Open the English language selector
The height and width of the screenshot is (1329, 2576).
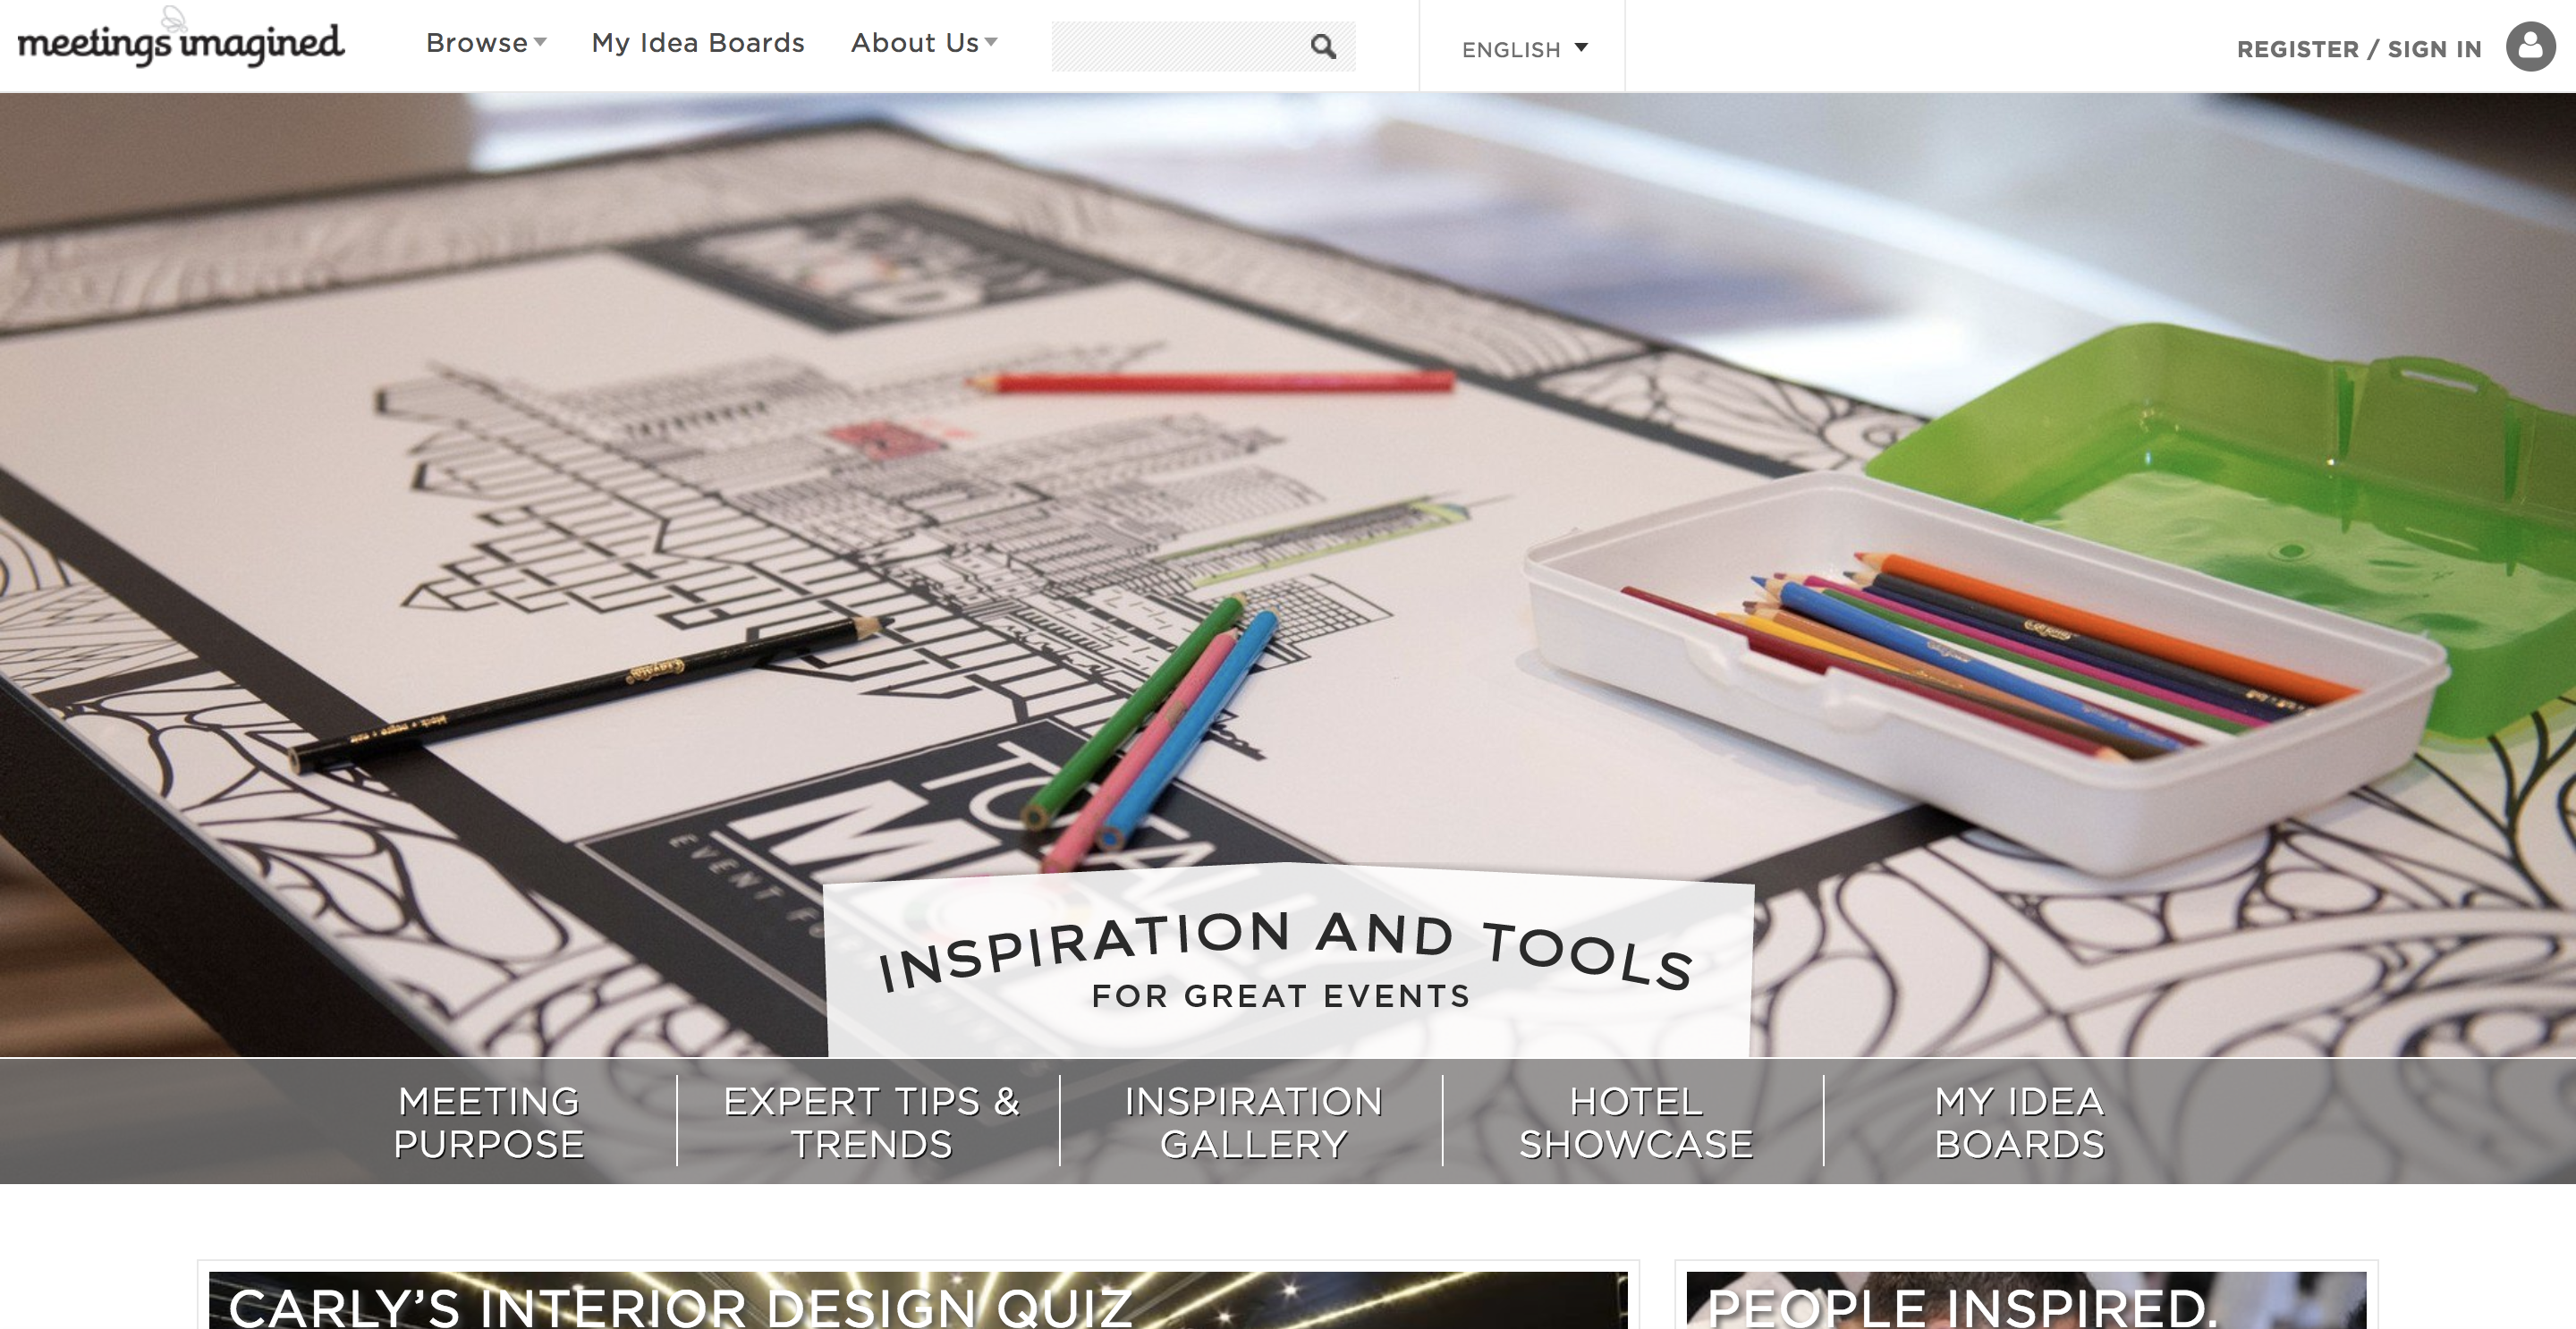[x=1524, y=49]
